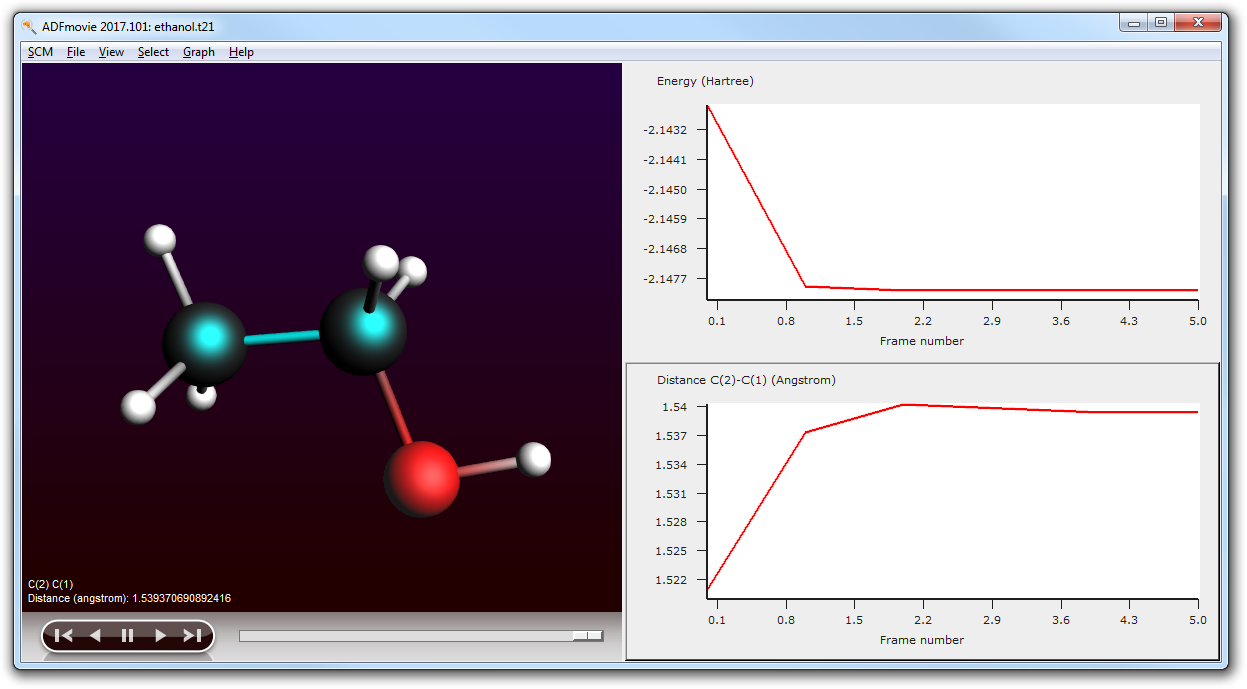This screenshot has width=1247, height=689.
Task: Click the -2.1477 energy axis label
Action: point(666,278)
